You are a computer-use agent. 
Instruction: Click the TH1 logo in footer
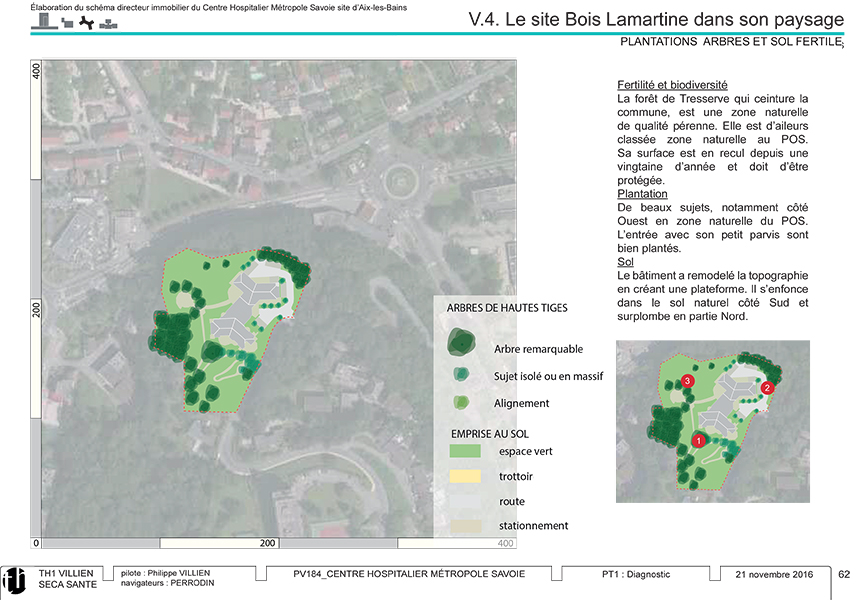(x=15, y=579)
